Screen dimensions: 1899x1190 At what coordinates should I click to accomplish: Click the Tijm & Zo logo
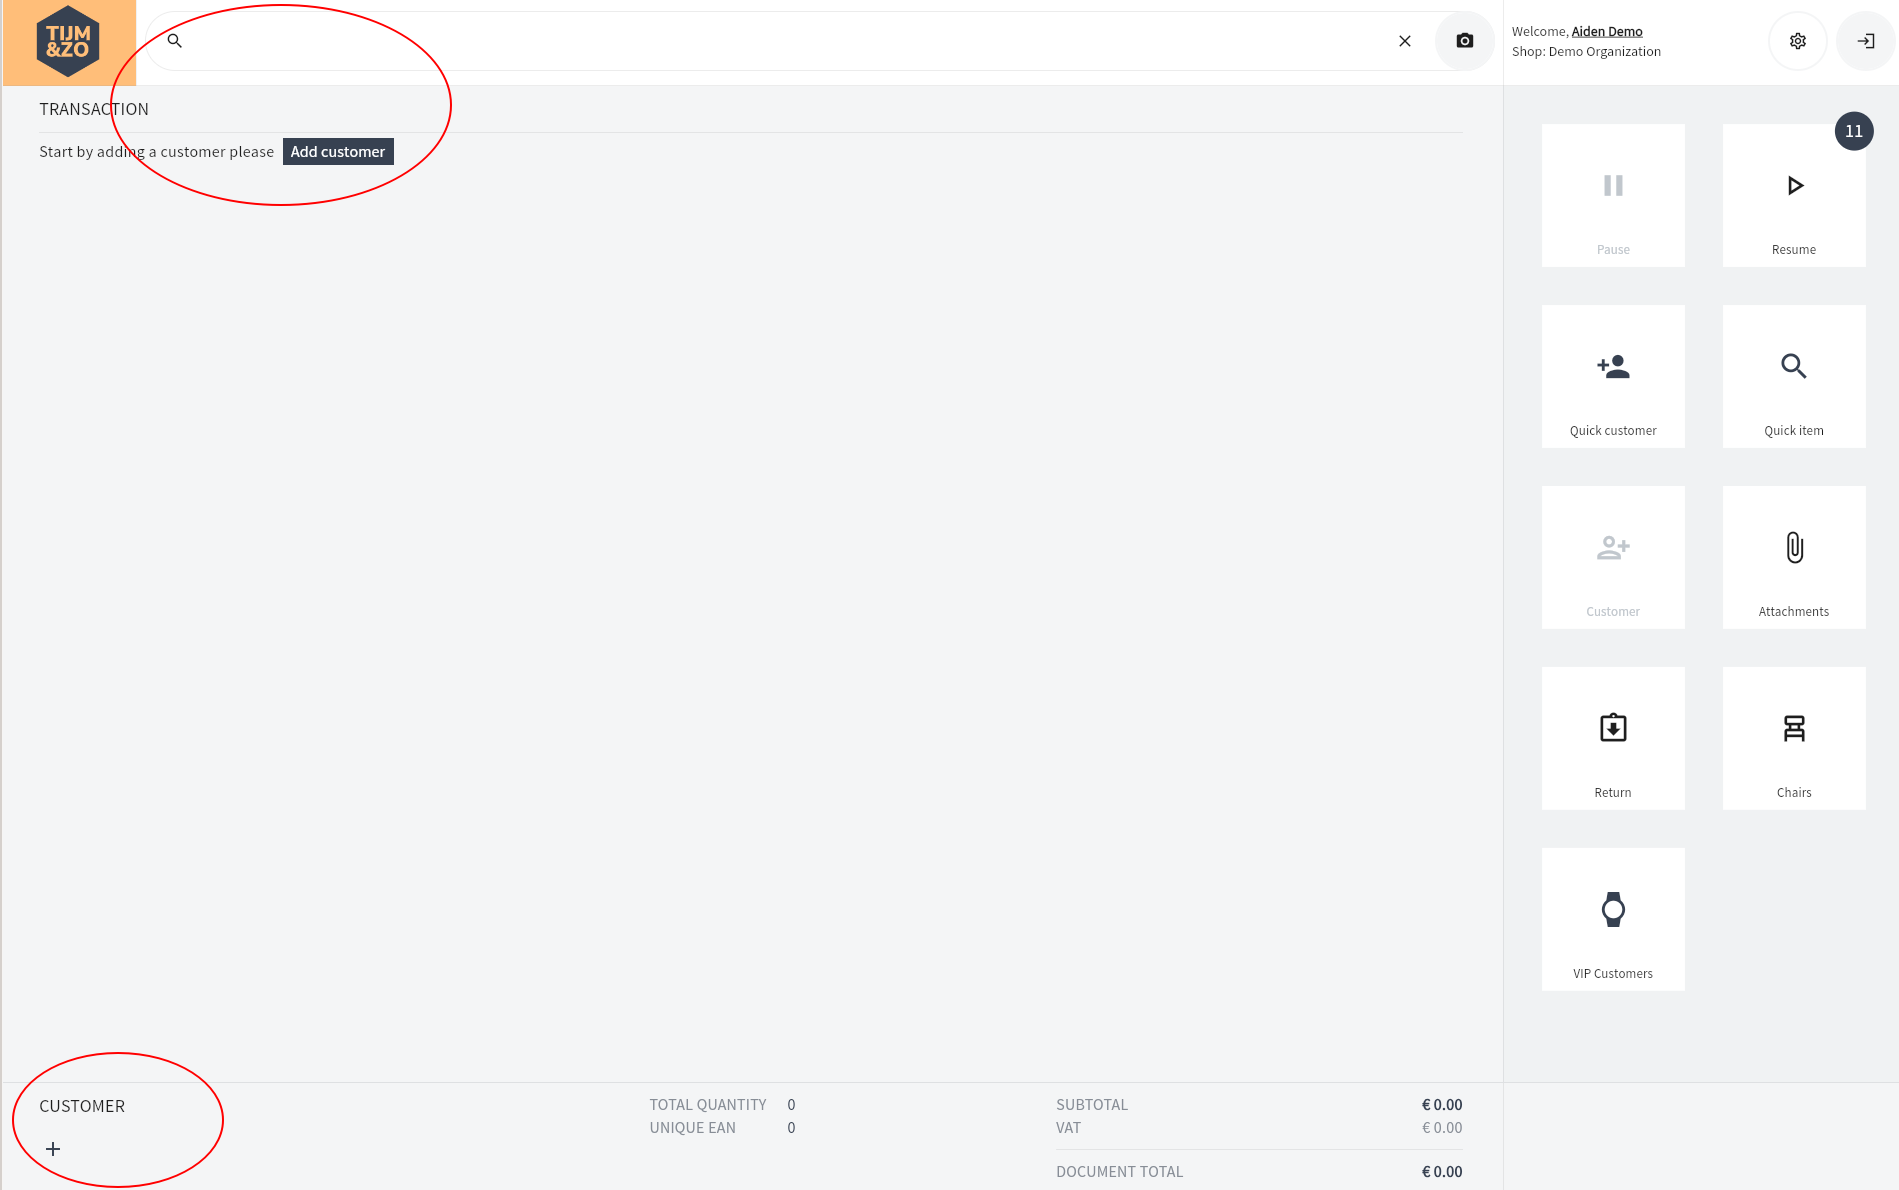[x=68, y=42]
